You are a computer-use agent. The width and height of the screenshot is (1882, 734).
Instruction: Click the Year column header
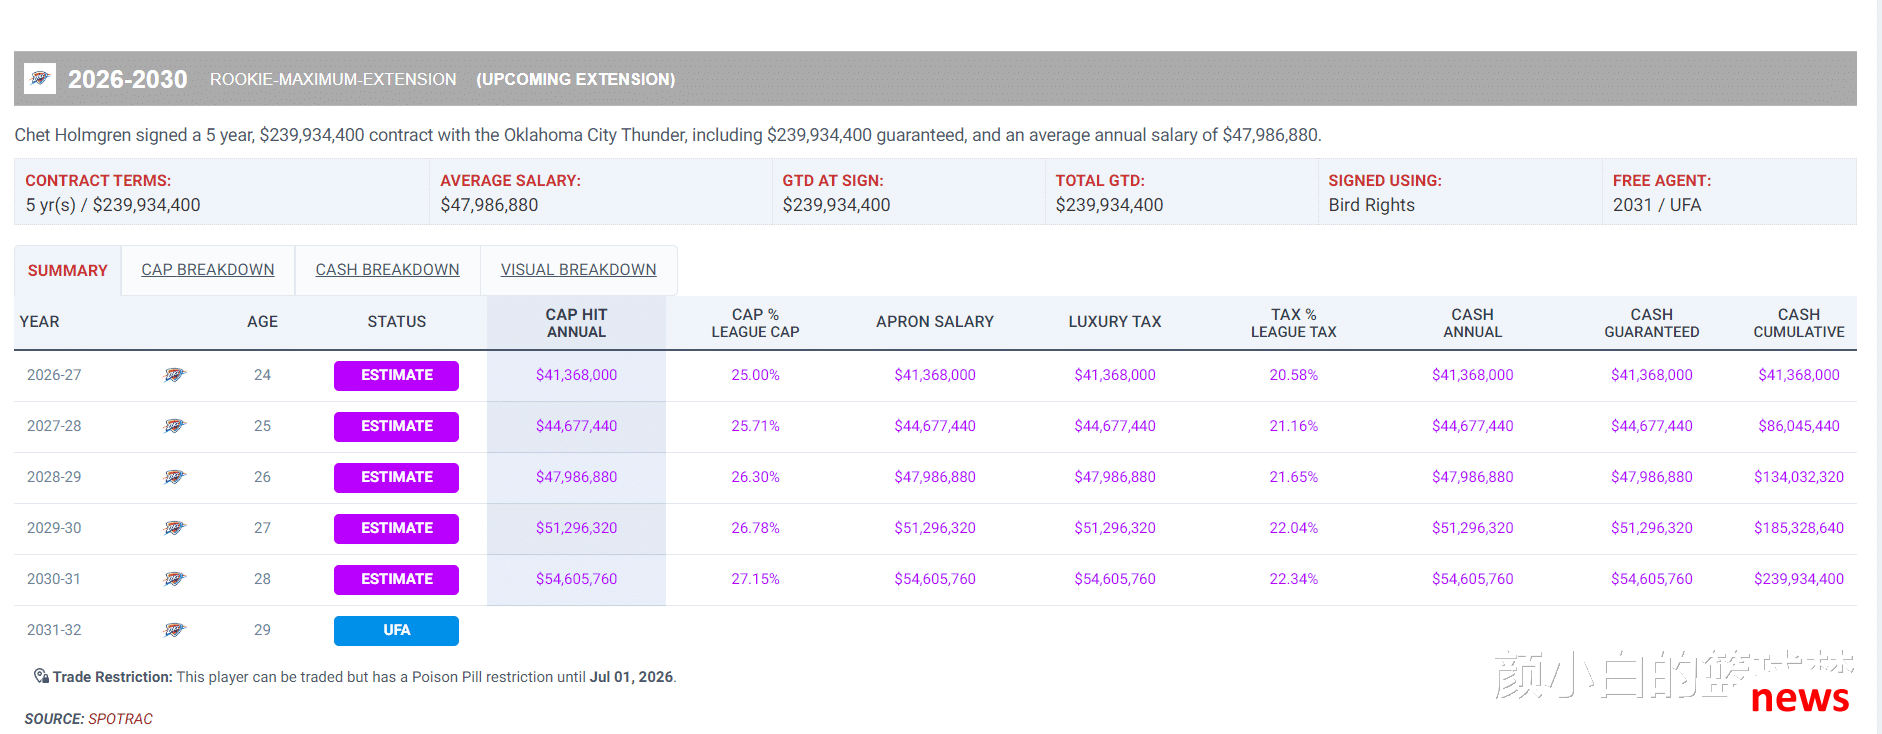[x=40, y=322]
